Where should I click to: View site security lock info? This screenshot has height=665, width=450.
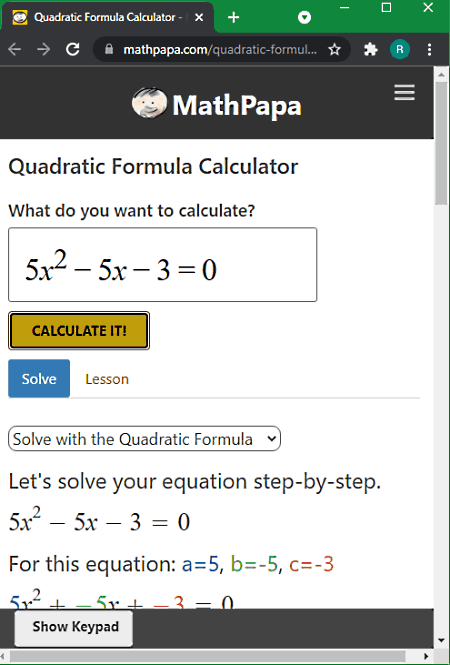(x=109, y=49)
